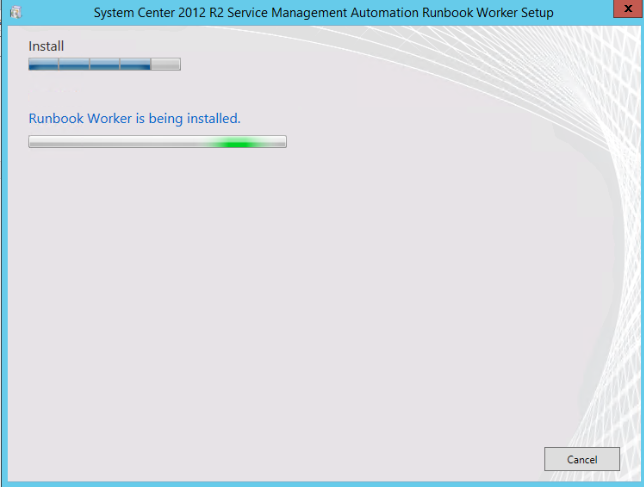Screen dimensions: 644x487
Task: Click 'Runbook Worker is being installed' status text
Action: (x=134, y=118)
